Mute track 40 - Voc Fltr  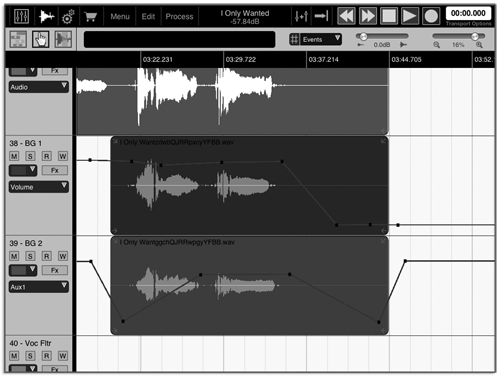(14, 356)
